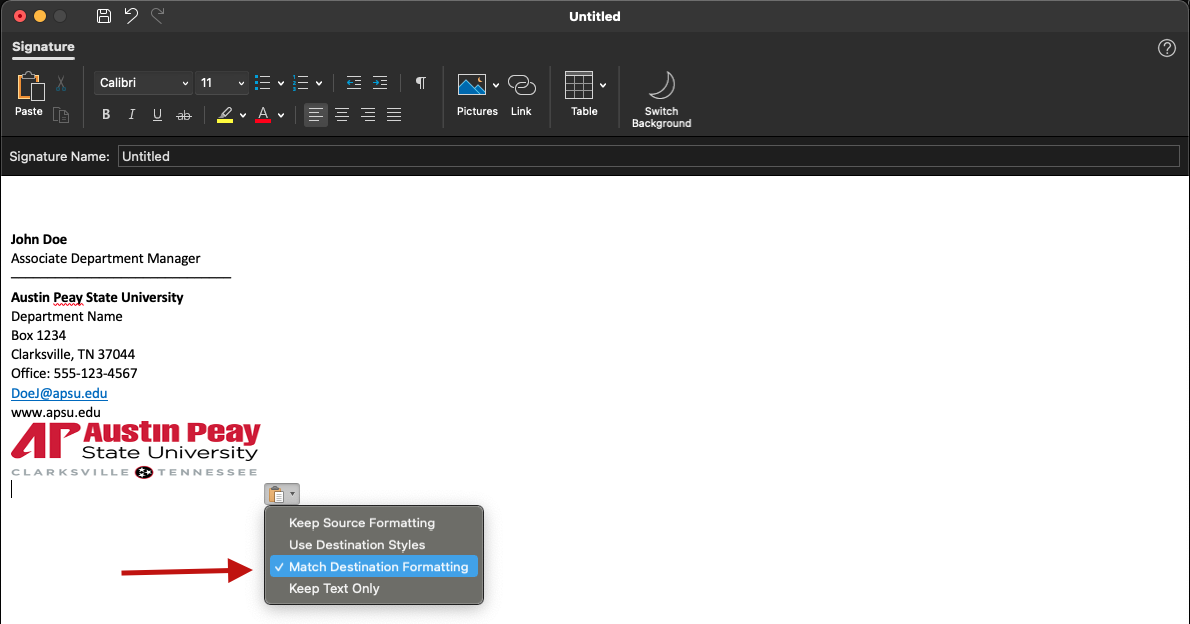Viewport: 1190px width, 624px height.
Task: Select Keep Source Formatting paste option
Action: click(362, 523)
